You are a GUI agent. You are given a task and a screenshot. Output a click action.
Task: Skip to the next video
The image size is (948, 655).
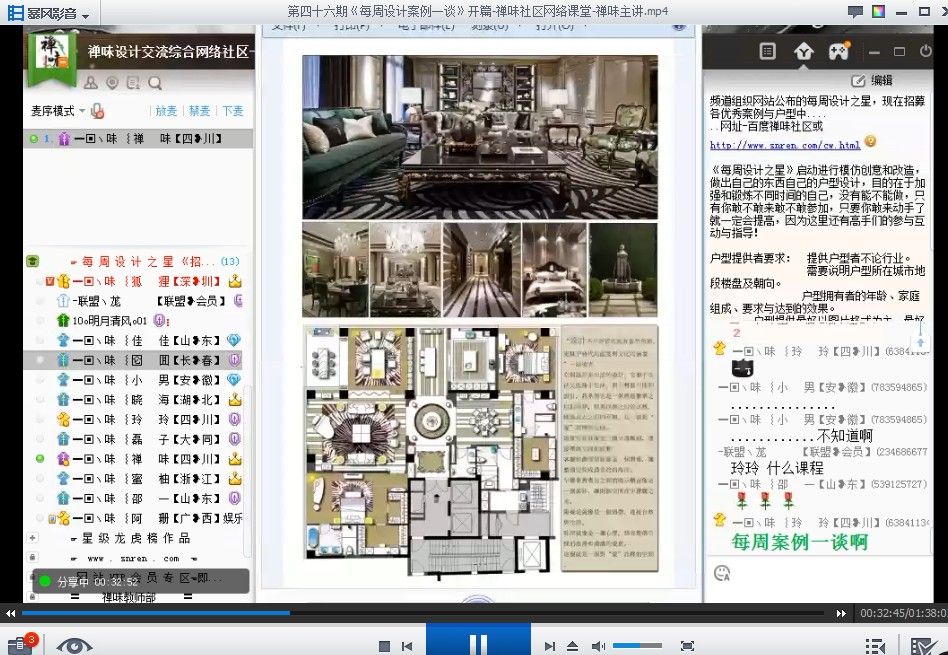[550, 647]
